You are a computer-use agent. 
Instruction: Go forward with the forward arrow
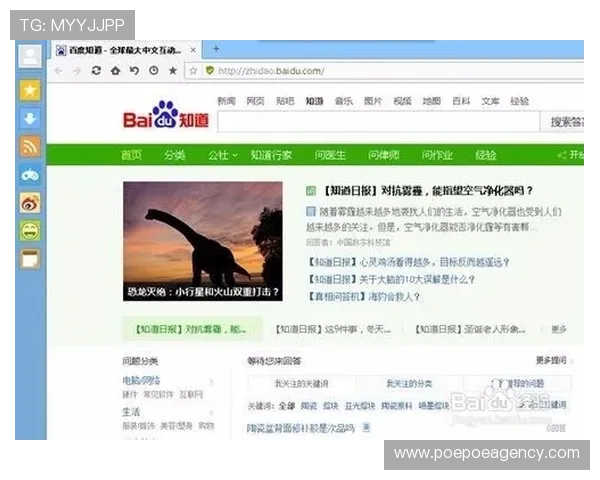click(77, 71)
